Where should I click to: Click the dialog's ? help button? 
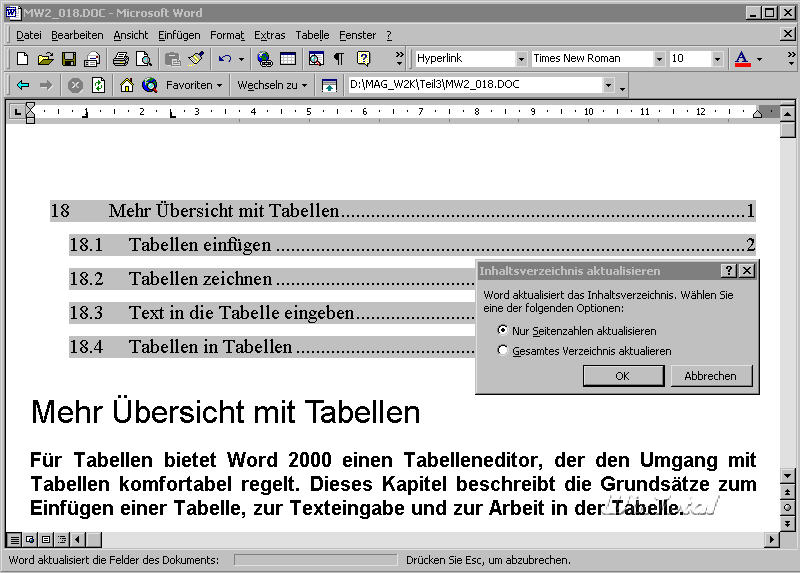(729, 271)
